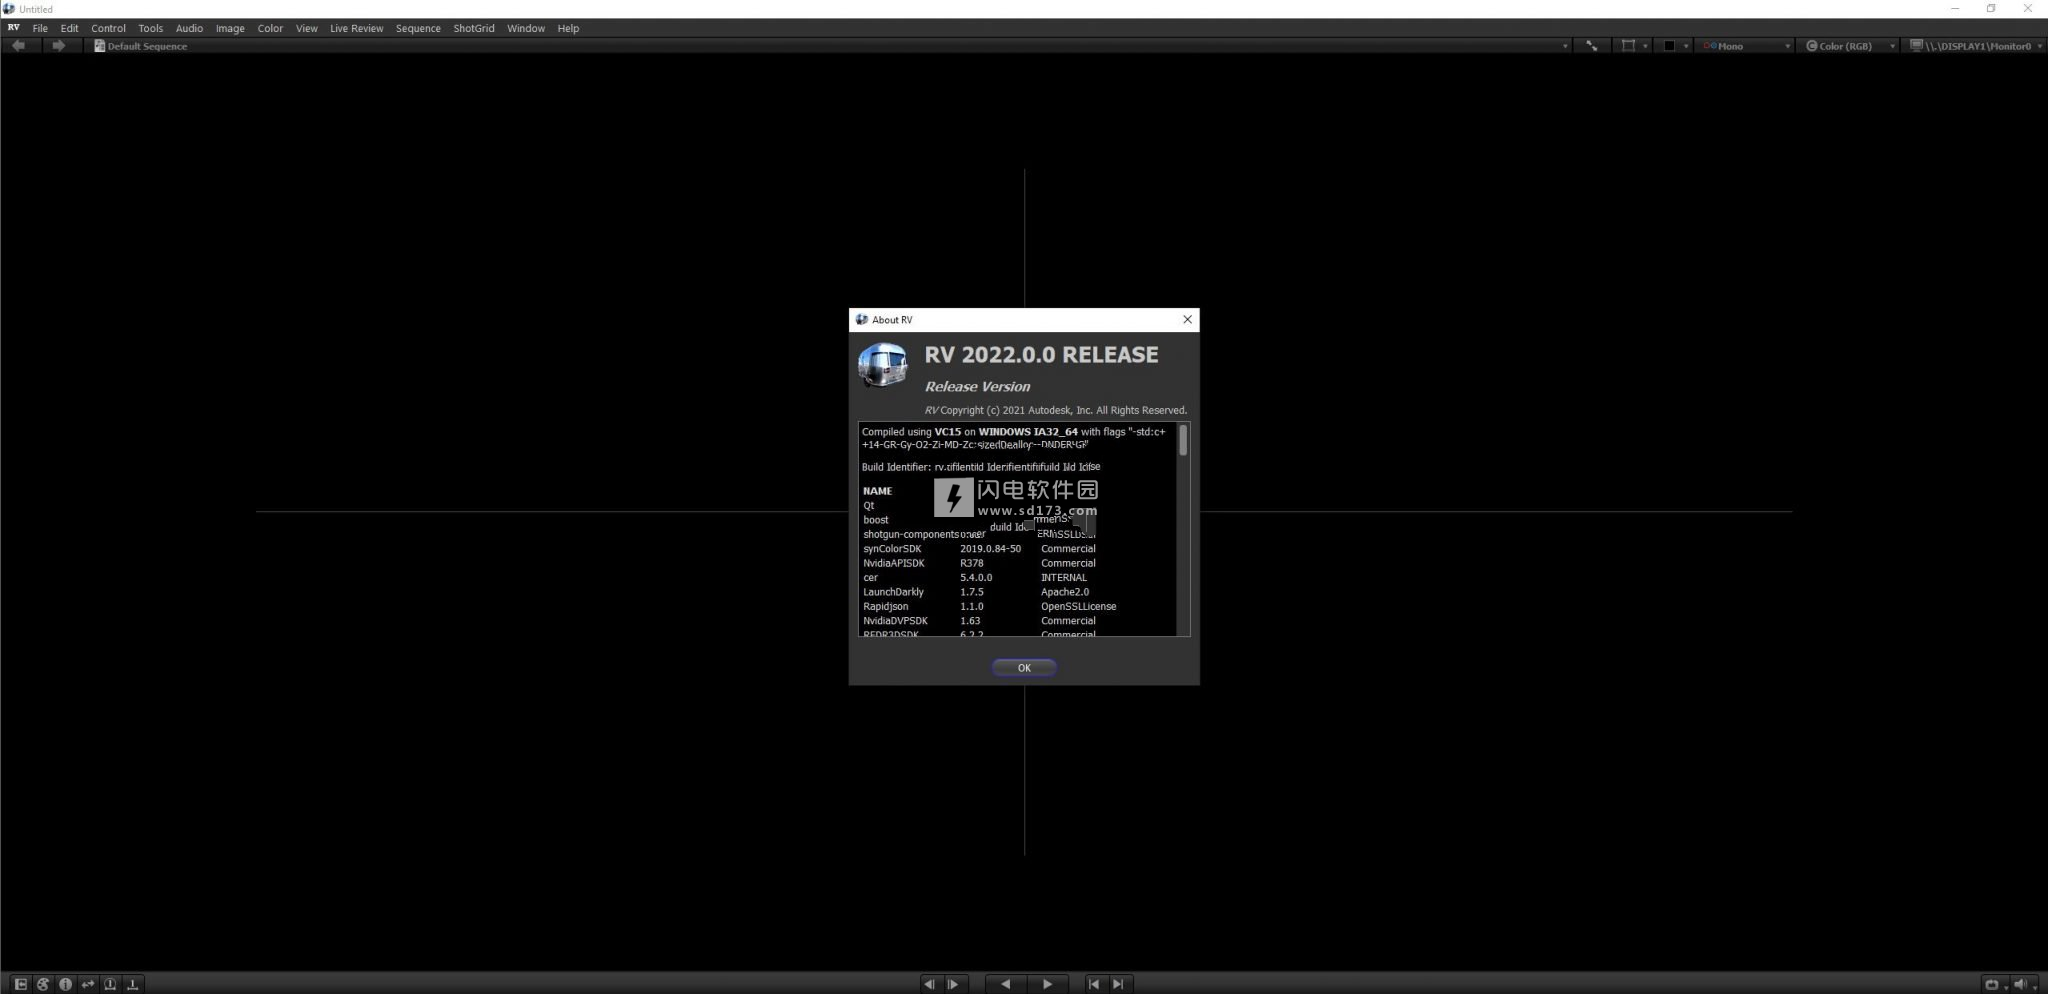Click the NvidiaDVPSDK entry

coord(895,621)
